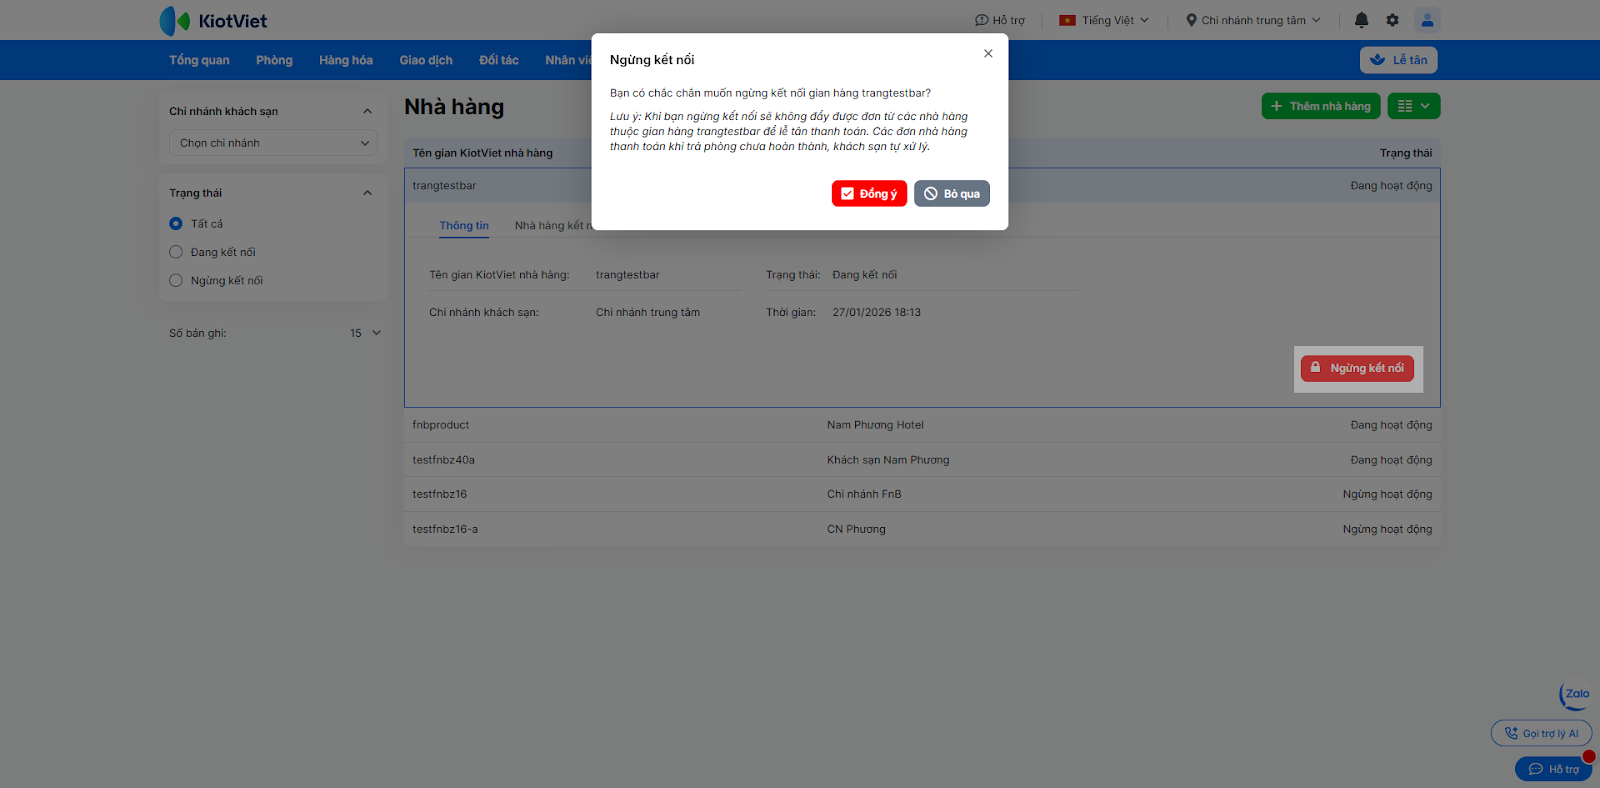
Task: Open the Tổng quan menu
Action: 199,60
